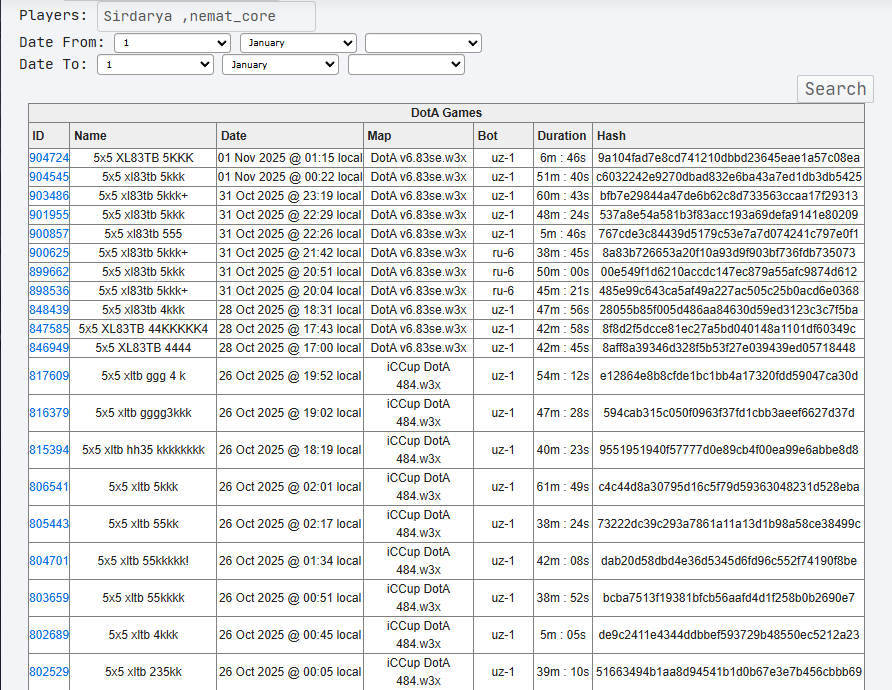
Task: Click duration 6m : 46s
Action: [563, 158]
